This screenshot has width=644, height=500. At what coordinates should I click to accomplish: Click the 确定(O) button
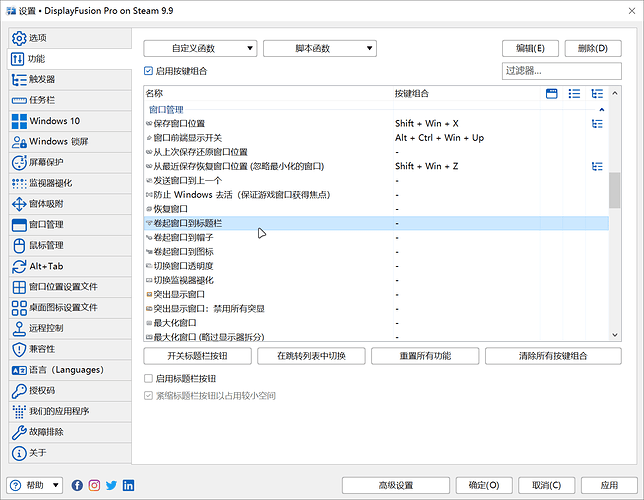(484, 486)
